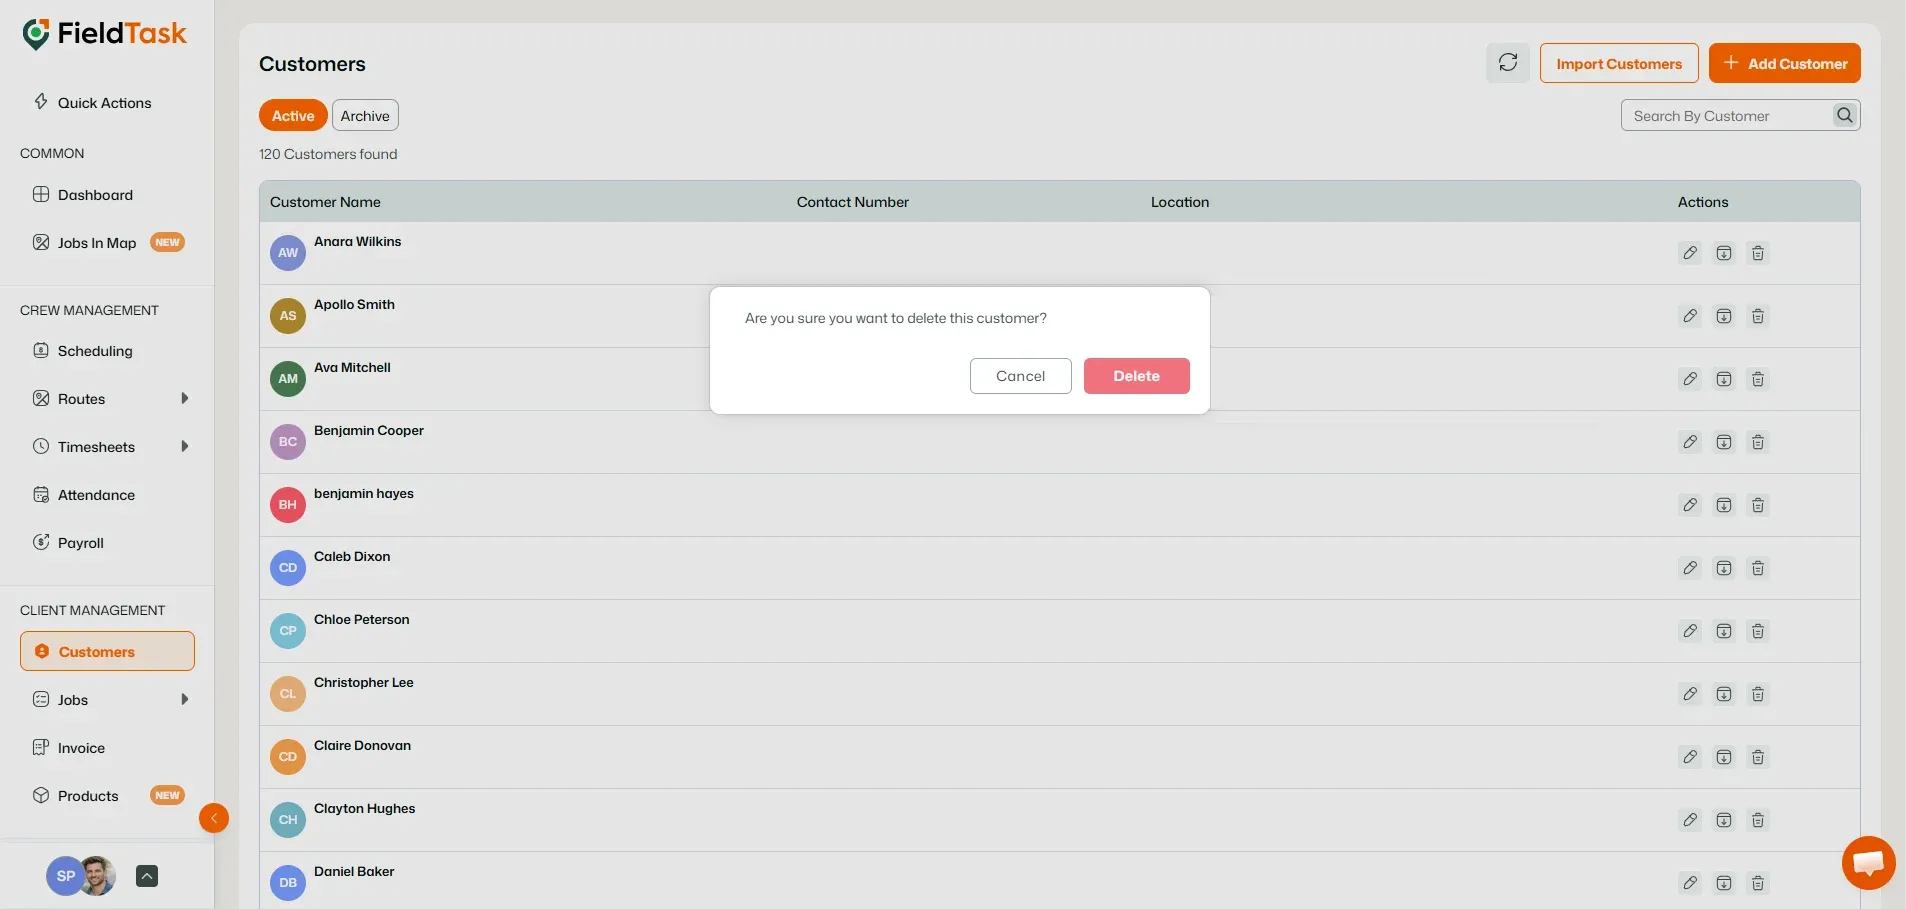
Task: Refresh the customers list
Action: (1508, 63)
